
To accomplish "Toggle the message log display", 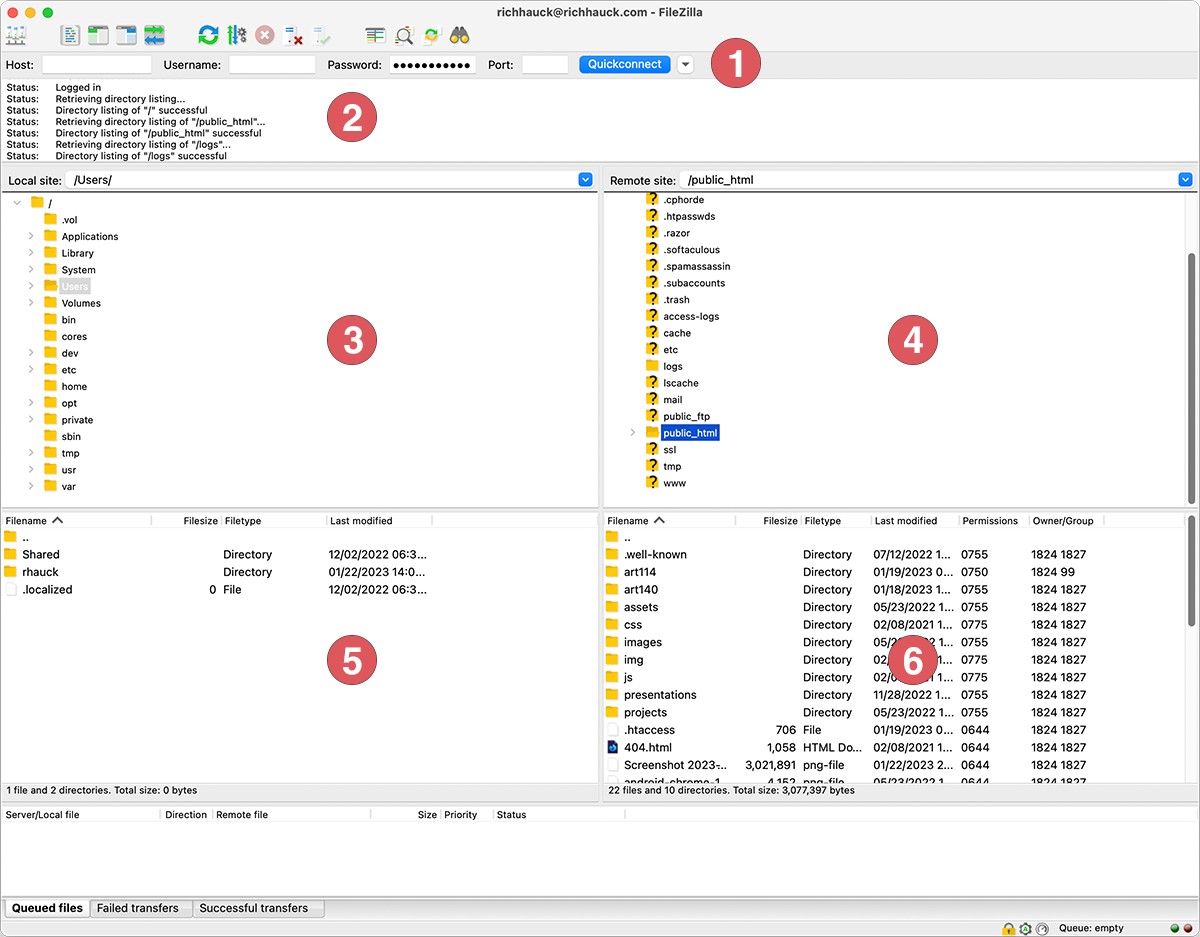I will (x=70, y=35).
